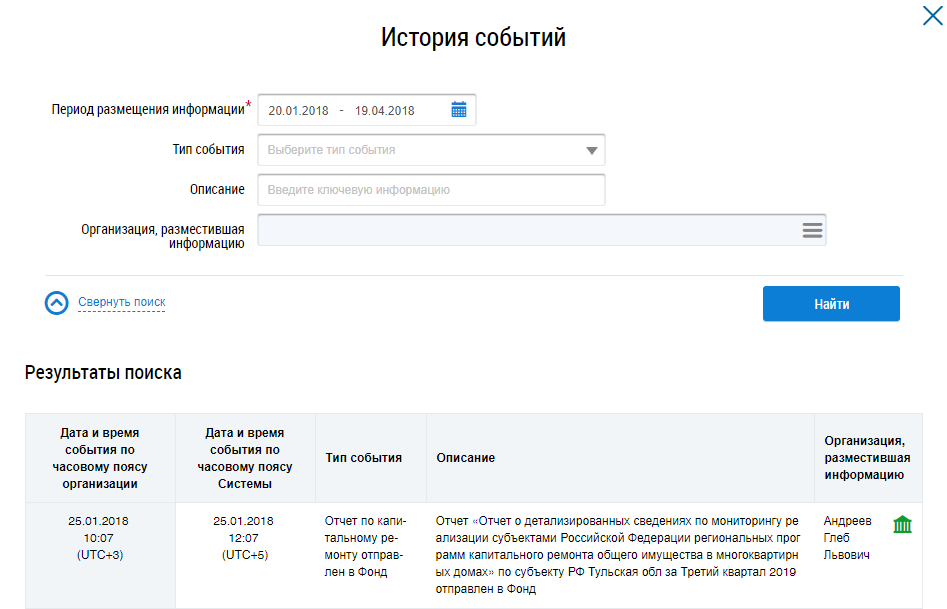Click the Организация, разместившая информацию header
This screenshot has height=609, width=947.
[866, 458]
